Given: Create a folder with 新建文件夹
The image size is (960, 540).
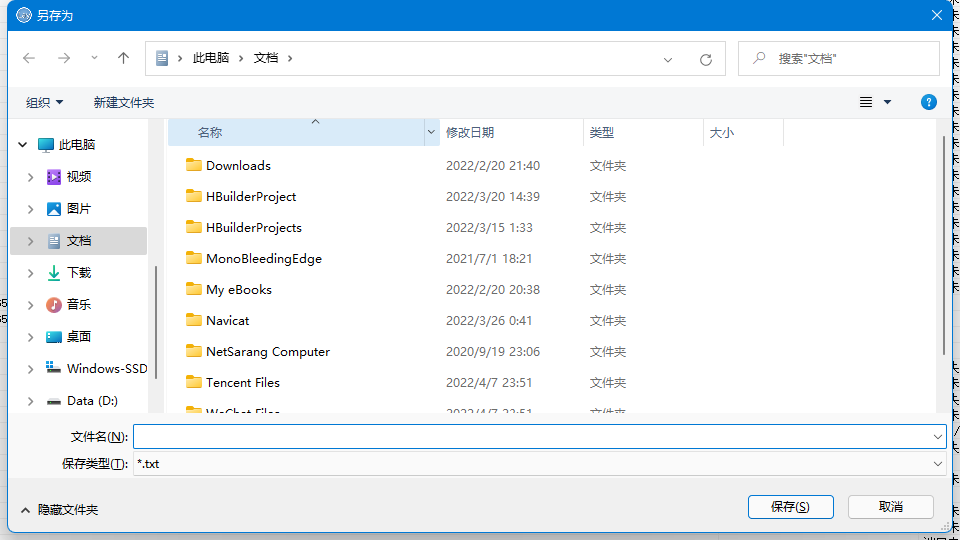Looking at the screenshot, I should coord(124,102).
